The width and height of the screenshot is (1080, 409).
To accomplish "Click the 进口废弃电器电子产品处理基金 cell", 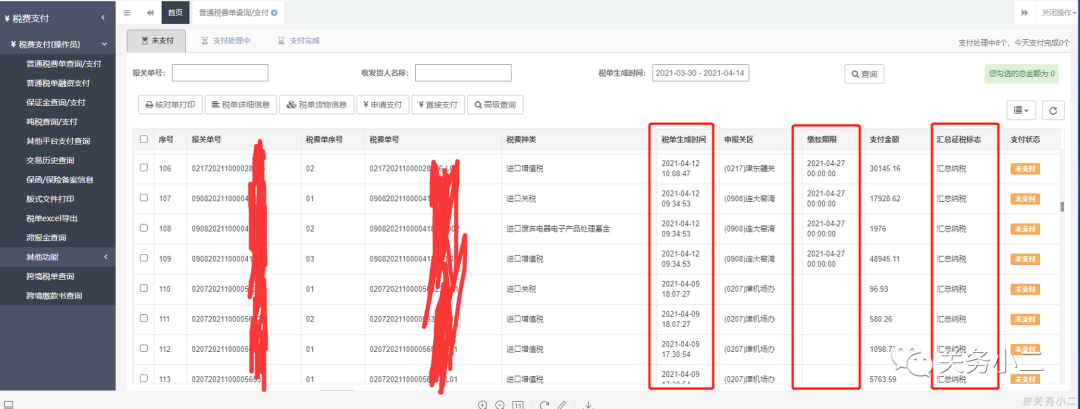I will click(x=558, y=229).
